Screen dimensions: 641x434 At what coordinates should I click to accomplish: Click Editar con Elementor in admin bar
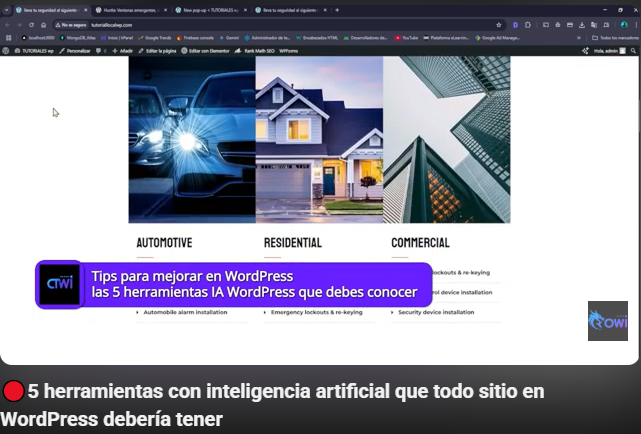(211, 49)
